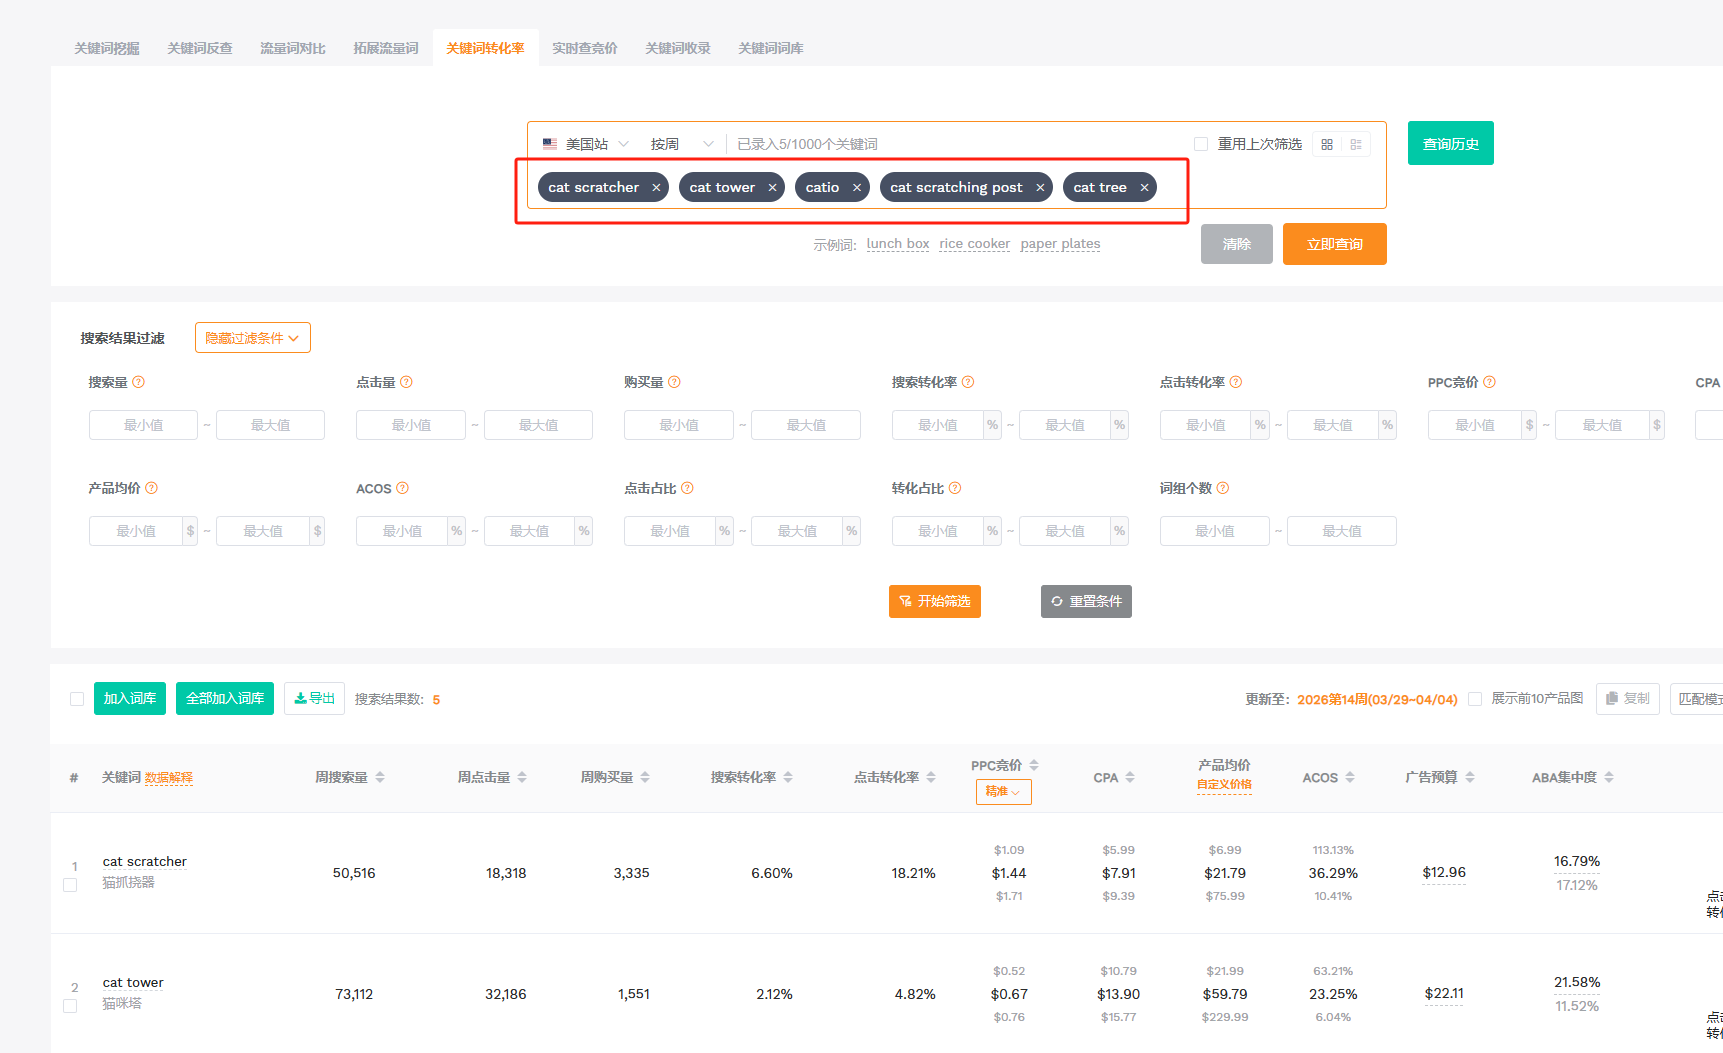Collapse filters with 隐藏过滤条件 dropdown
1723x1053 pixels.
[252, 338]
